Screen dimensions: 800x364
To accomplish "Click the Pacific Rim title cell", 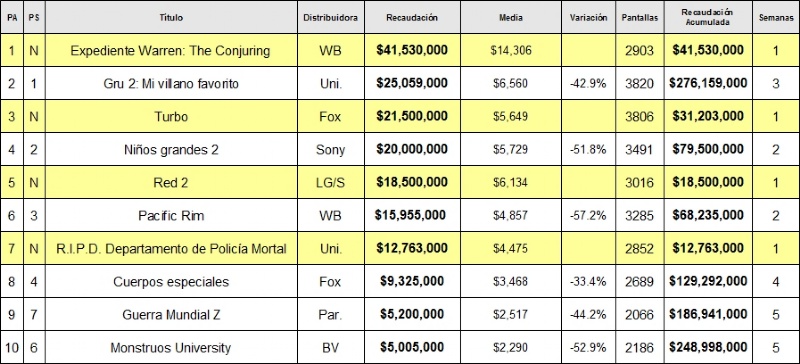I will pos(171,215).
